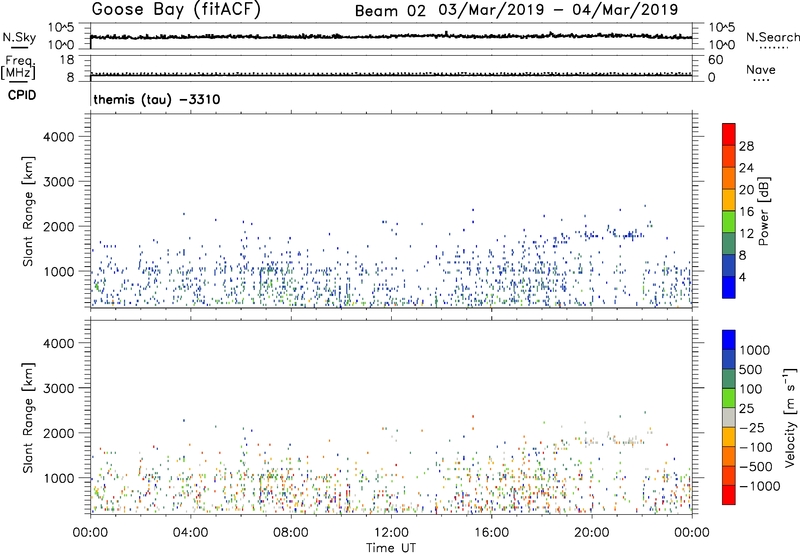The height and width of the screenshot is (554, 800).
Task: Click 'Slant Range [km]' label of the velocity panel
Action: pyautogui.click(x=28, y=417)
